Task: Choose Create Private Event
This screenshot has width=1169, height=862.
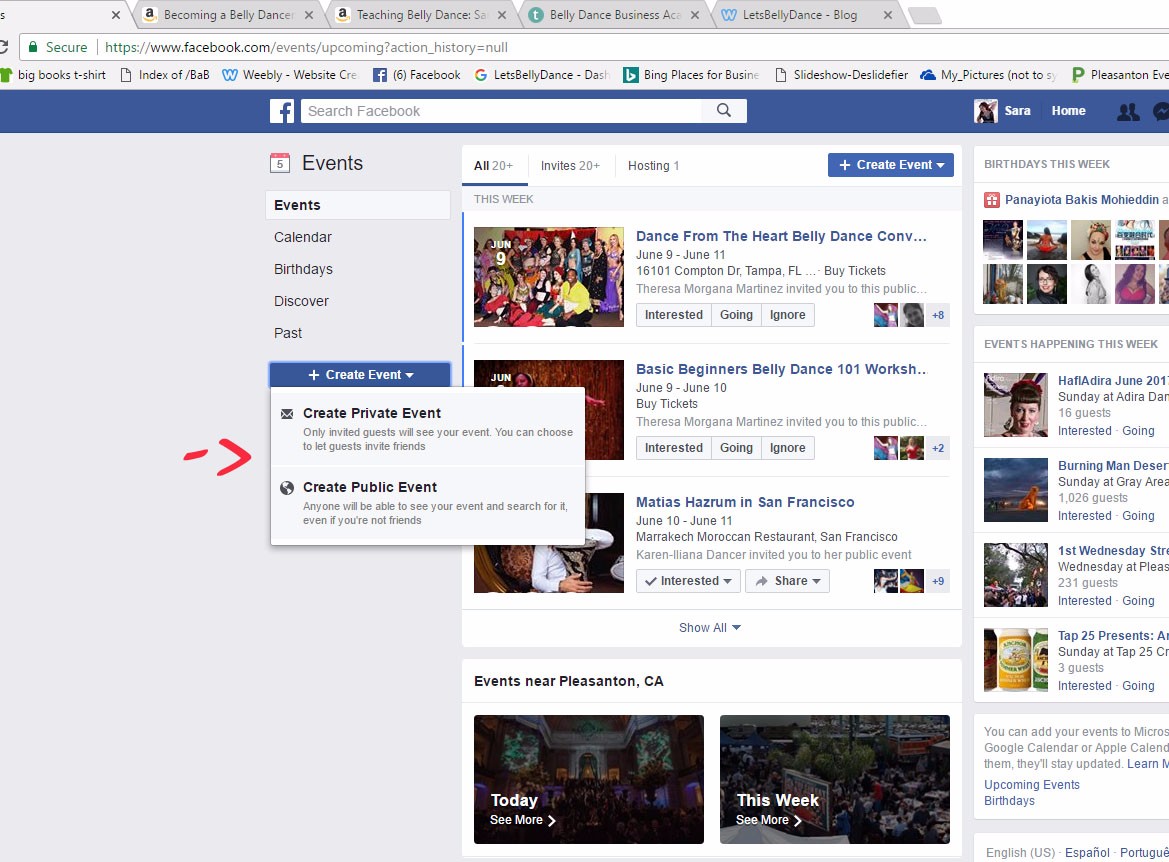Action: (428, 429)
